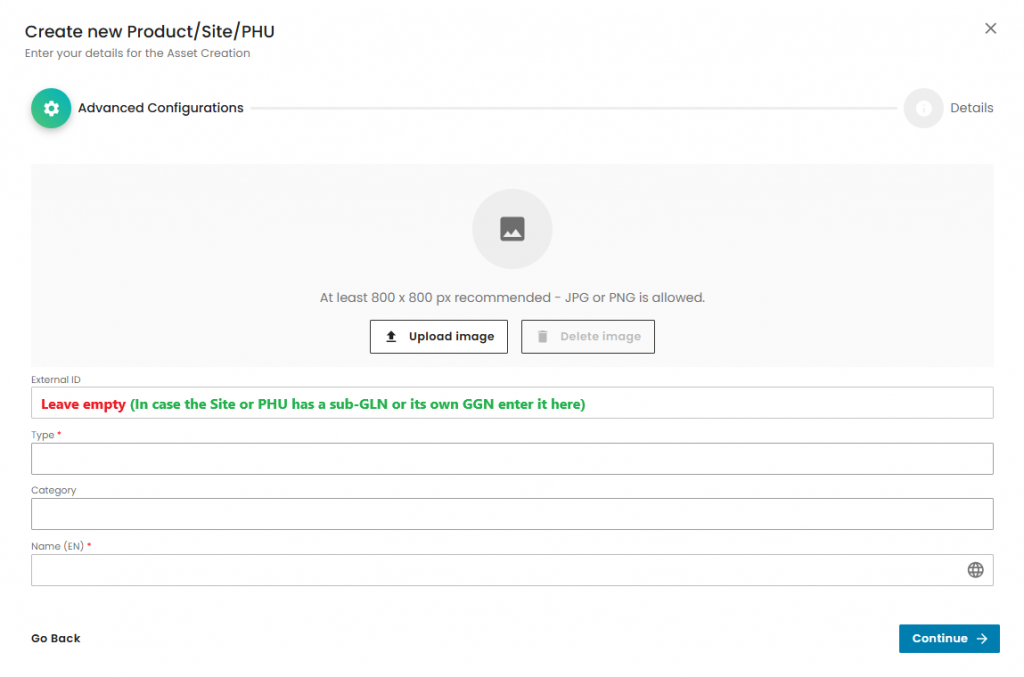Image resolution: width=1024 pixels, height=677 pixels.
Task: Expand the Category selection field
Action: 512,514
